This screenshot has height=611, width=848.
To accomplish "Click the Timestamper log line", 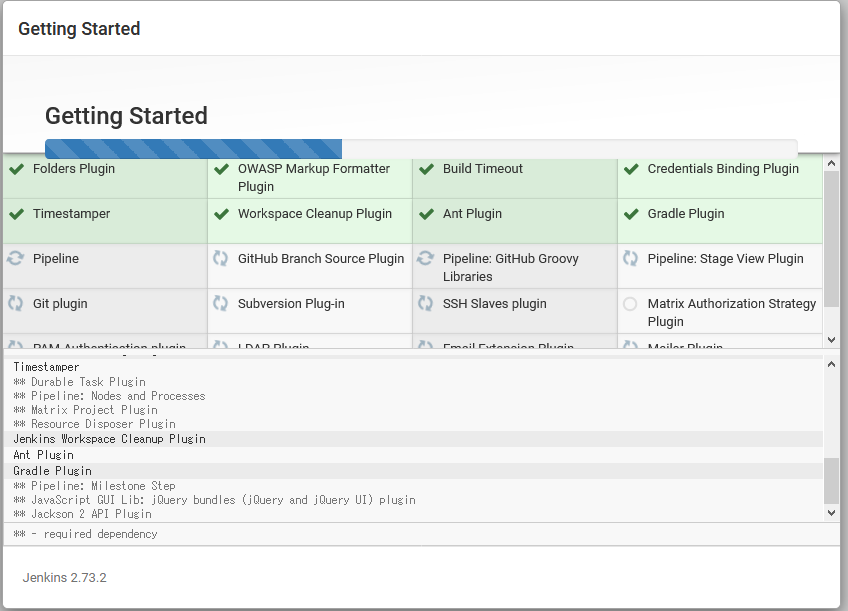I will pos(46,367).
